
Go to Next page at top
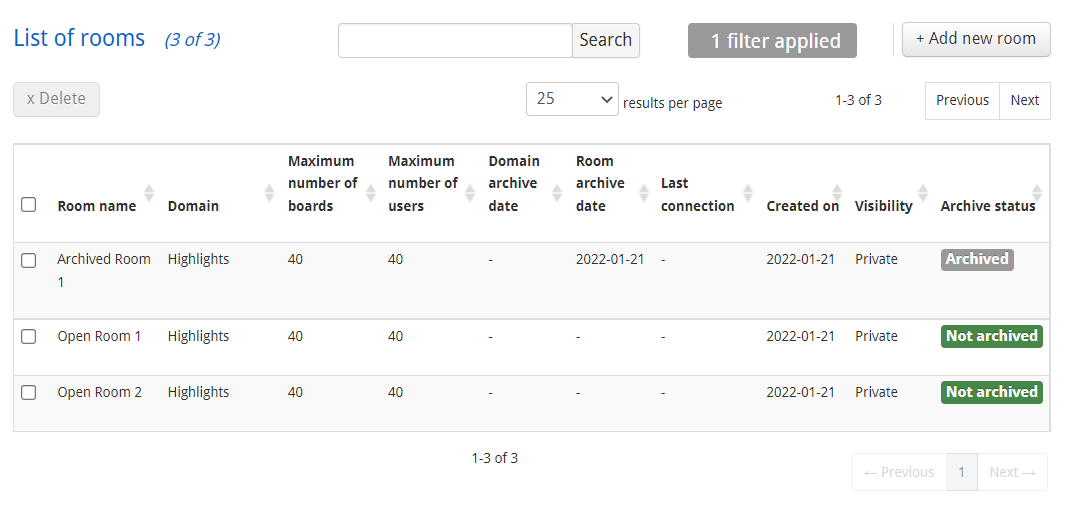click(x=1025, y=101)
